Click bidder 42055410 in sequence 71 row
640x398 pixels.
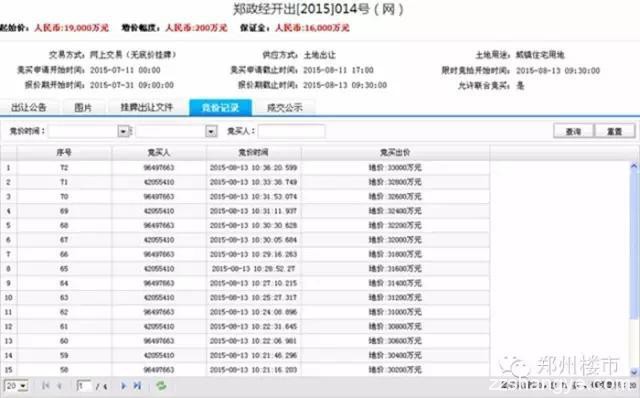point(159,182)
